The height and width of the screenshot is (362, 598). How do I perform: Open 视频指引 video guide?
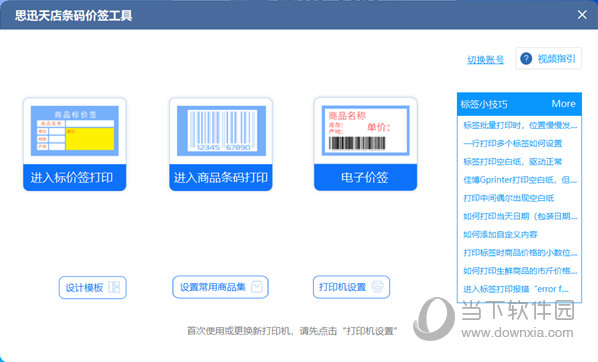pyautogui.click(x=548, y=58)
